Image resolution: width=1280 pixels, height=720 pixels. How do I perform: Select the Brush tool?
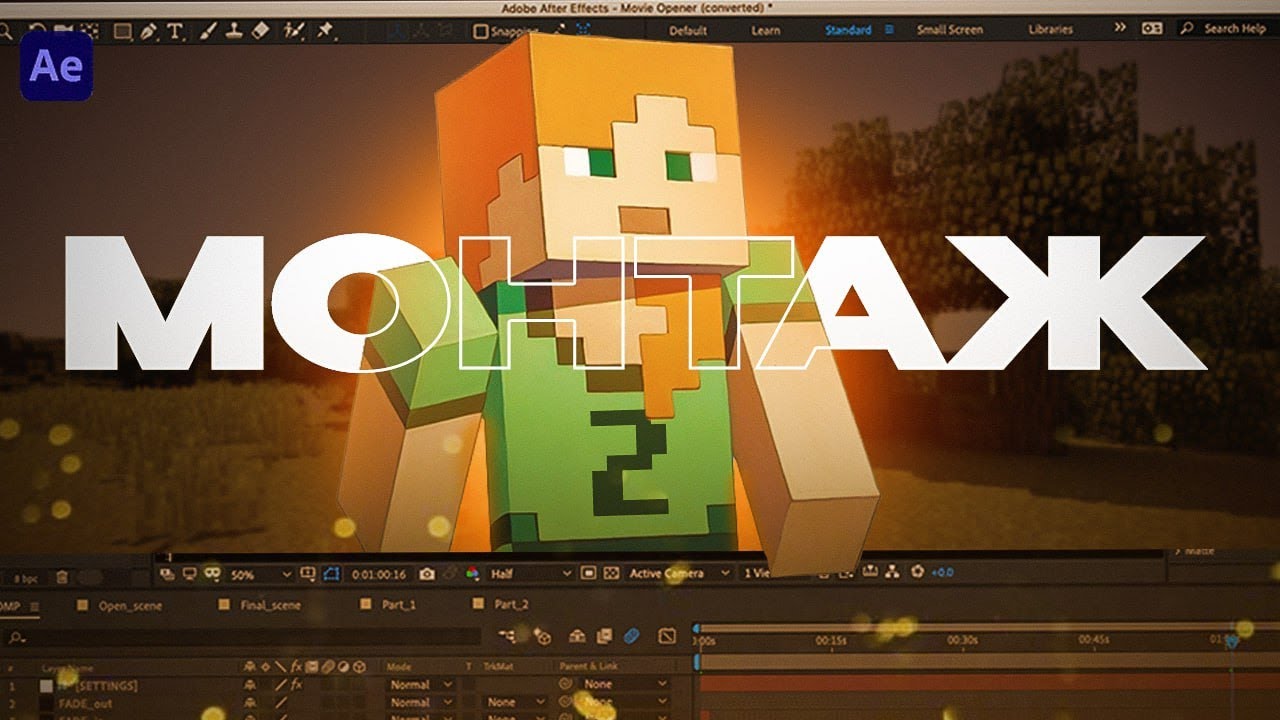pos(208,31)
